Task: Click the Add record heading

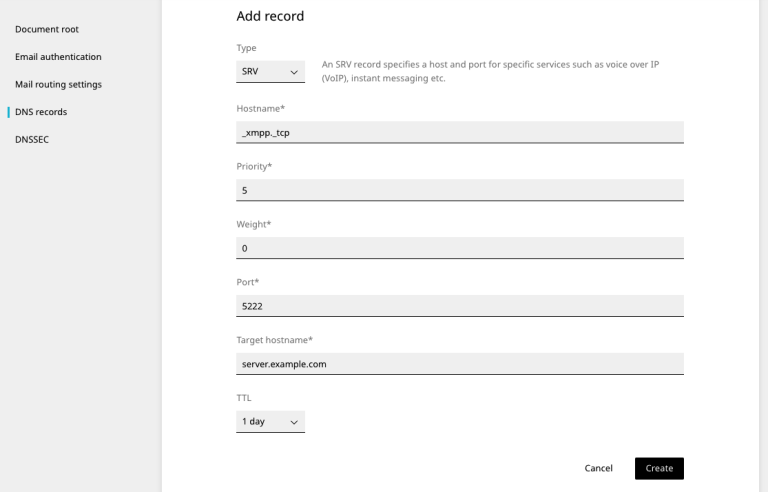Action: click(270, 16)
